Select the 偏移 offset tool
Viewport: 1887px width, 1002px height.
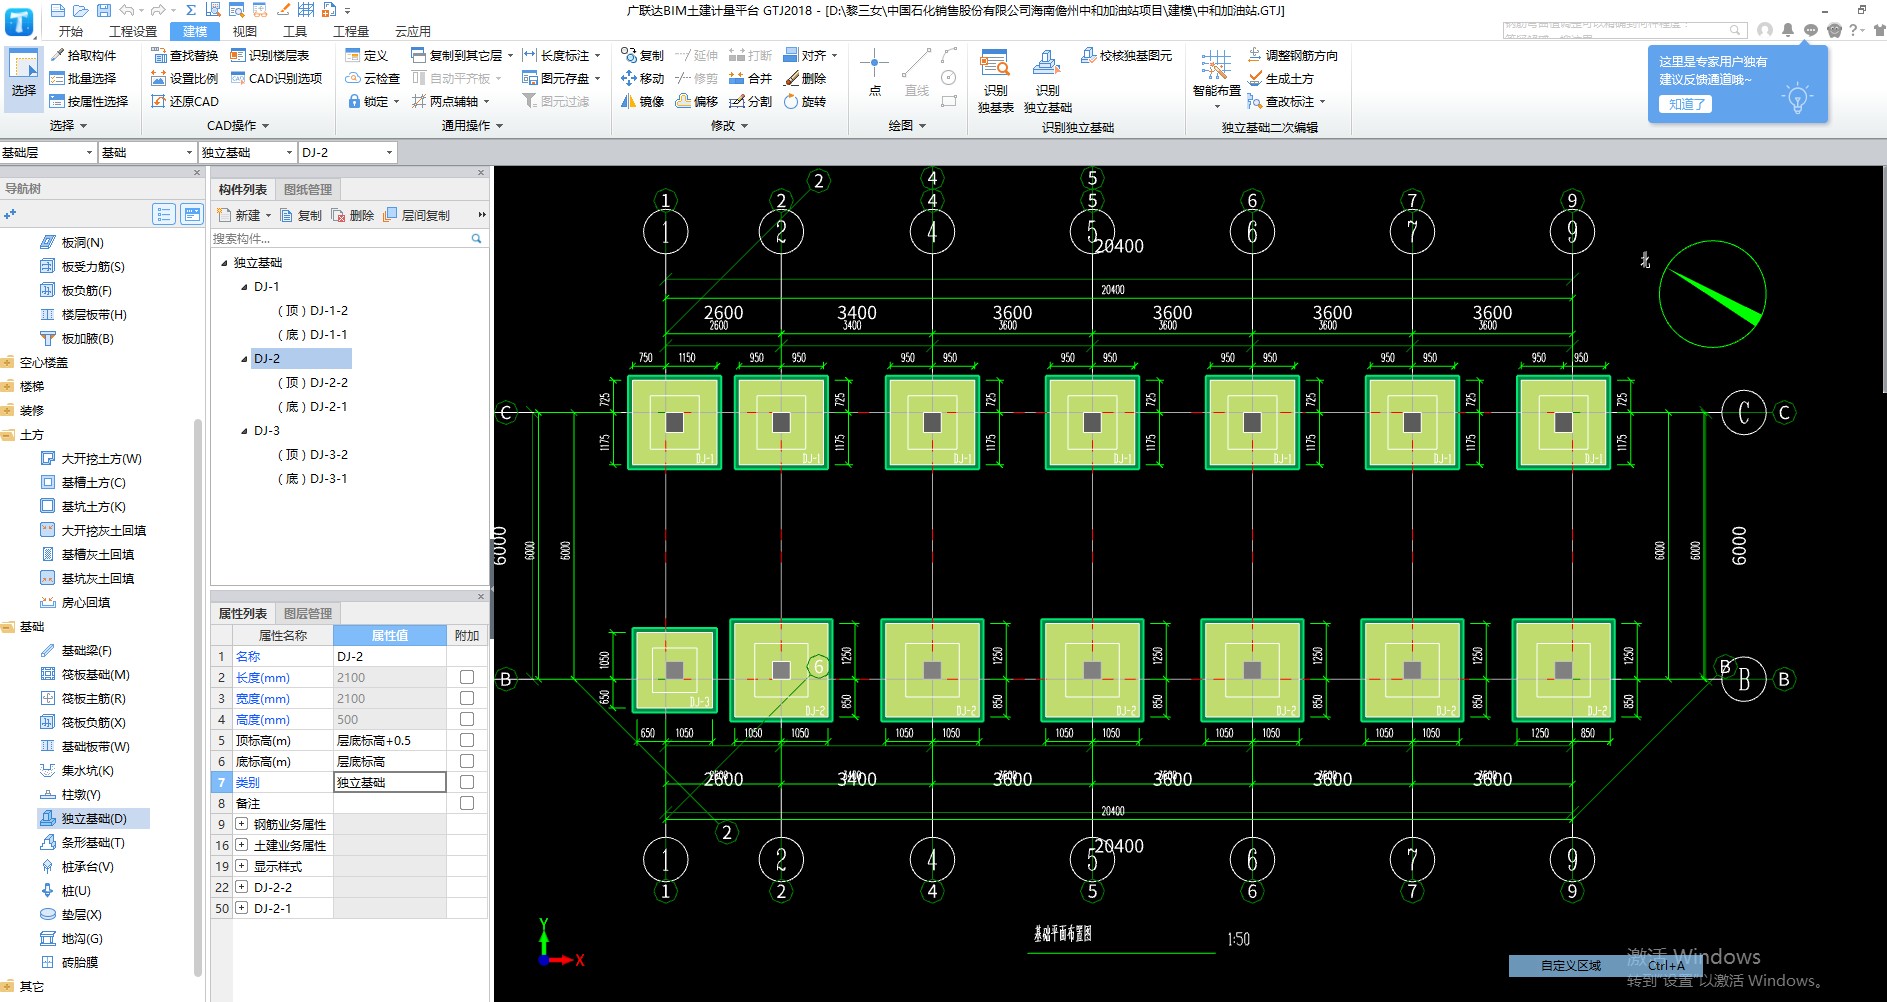pyautogui.click(x=697, y=101)
